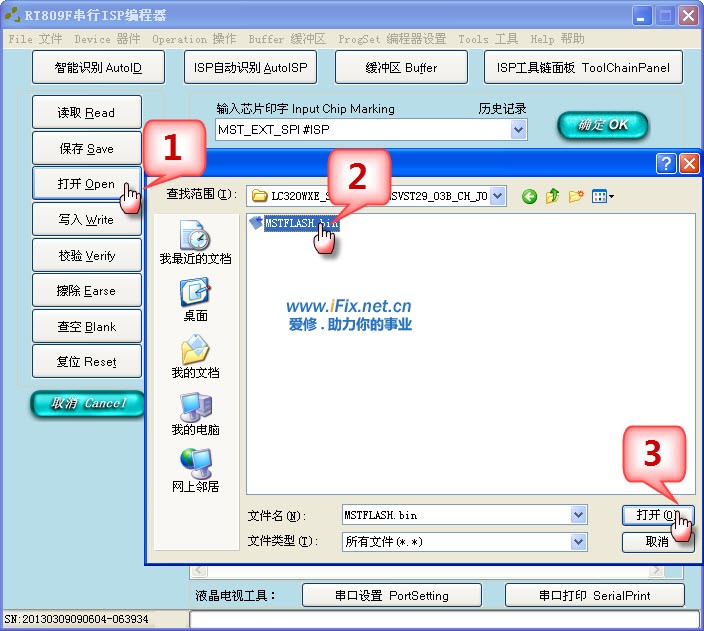
Task: Go up one folder level icon
Action: (x=552, y=196)
